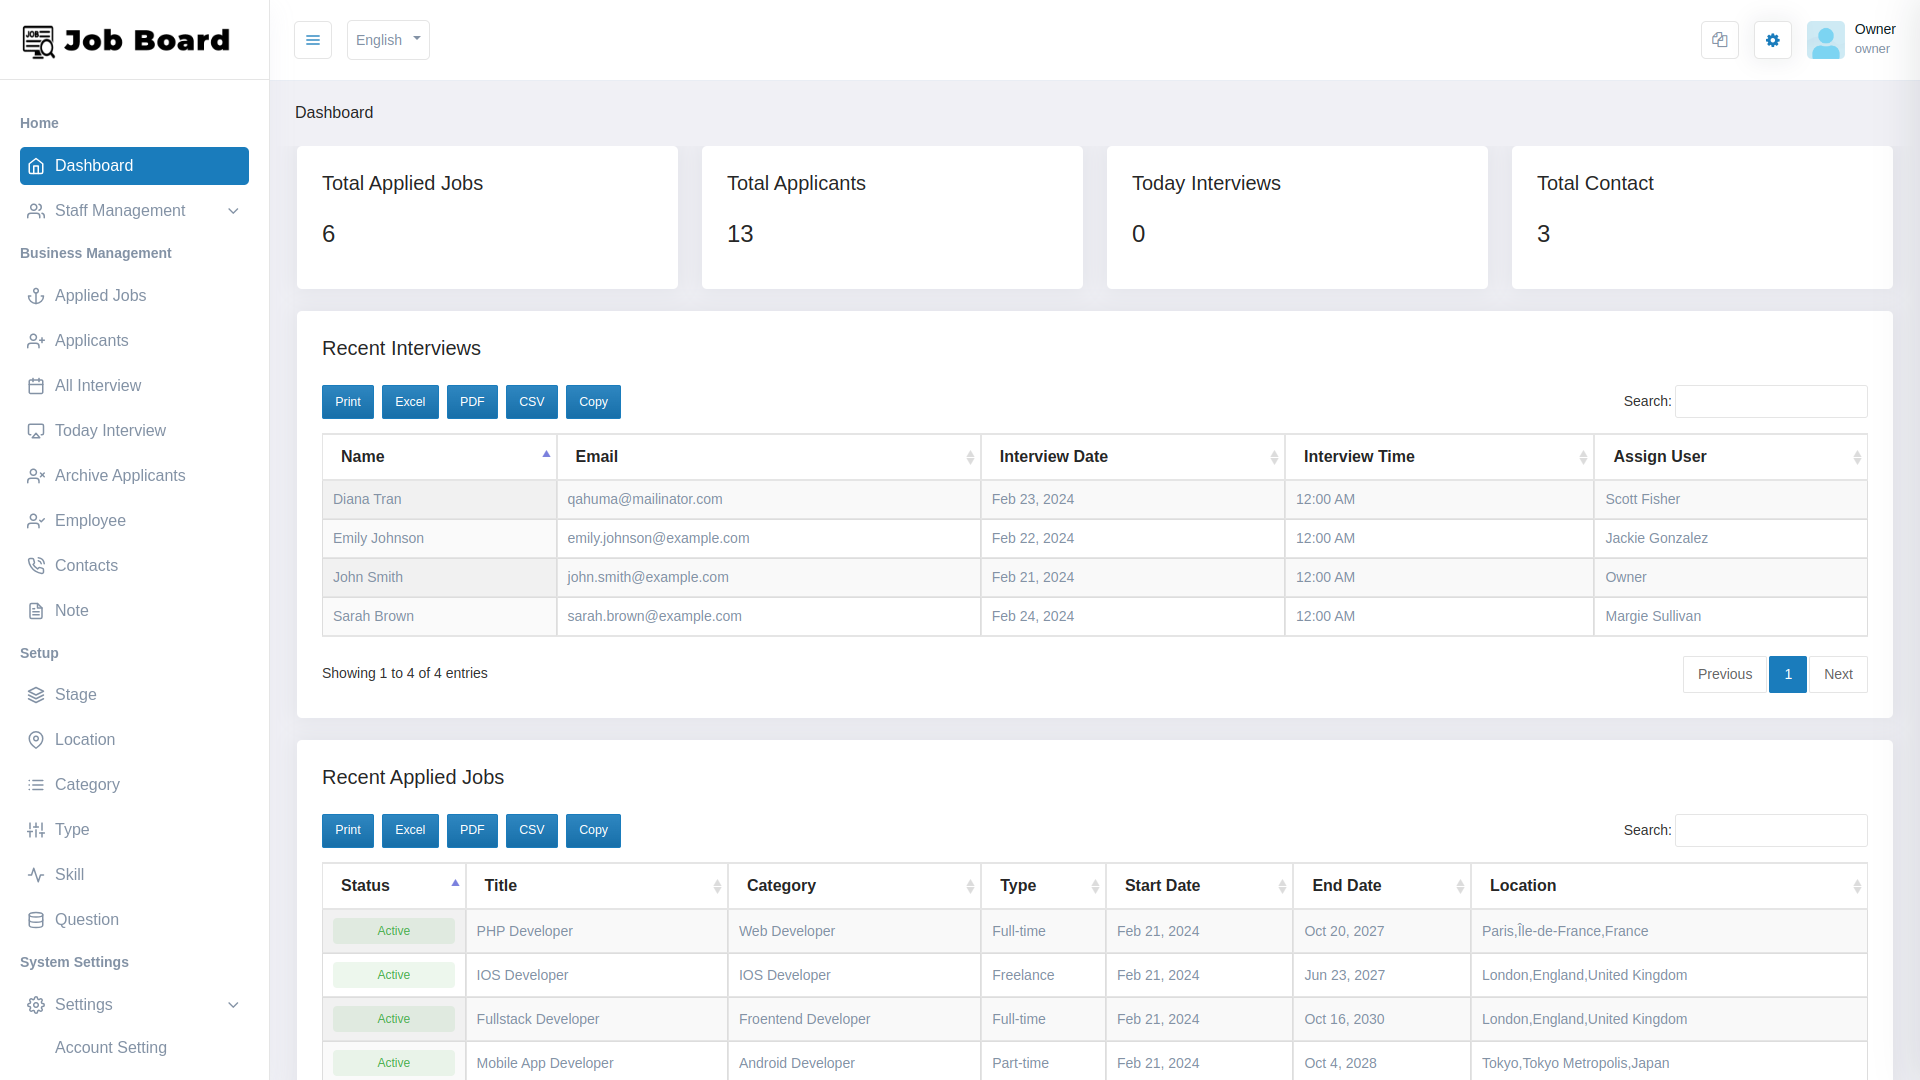Go to the Next page of interviews
The width and height of the screenshot is (1920, 1080).
[1838, 674]
